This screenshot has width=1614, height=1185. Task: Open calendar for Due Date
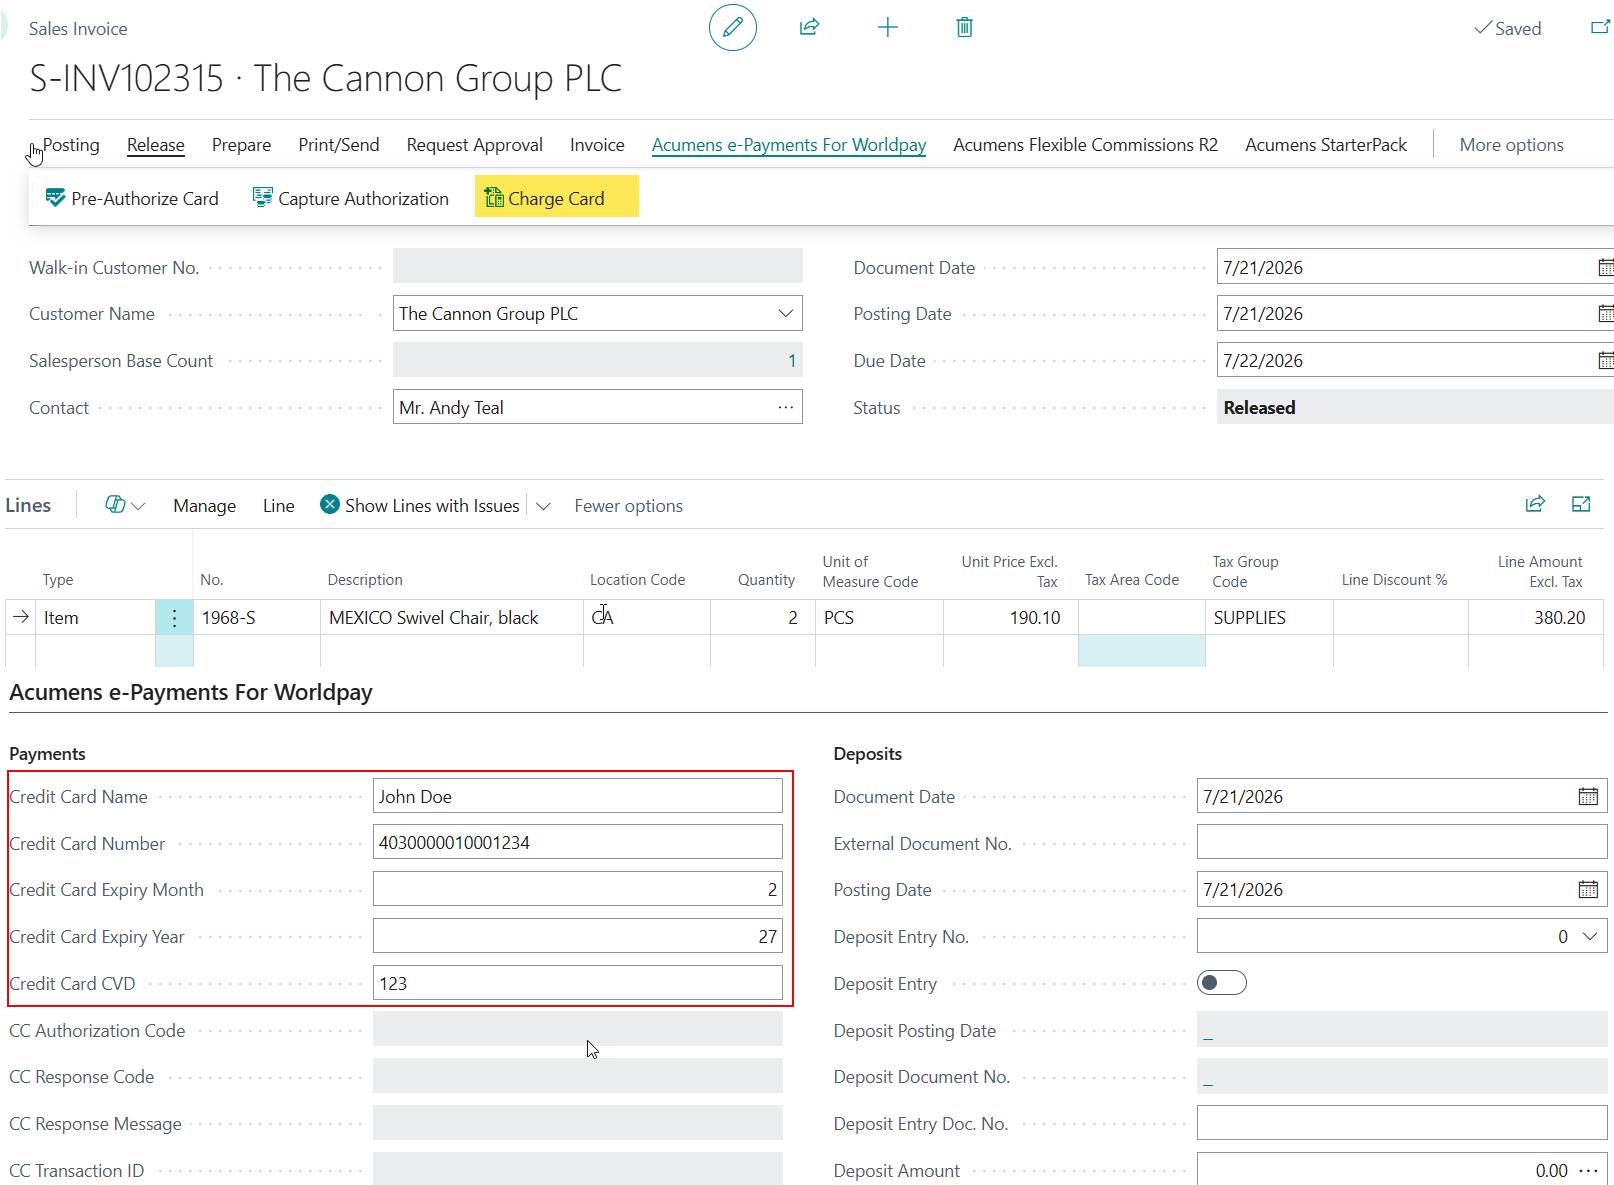1605,361
